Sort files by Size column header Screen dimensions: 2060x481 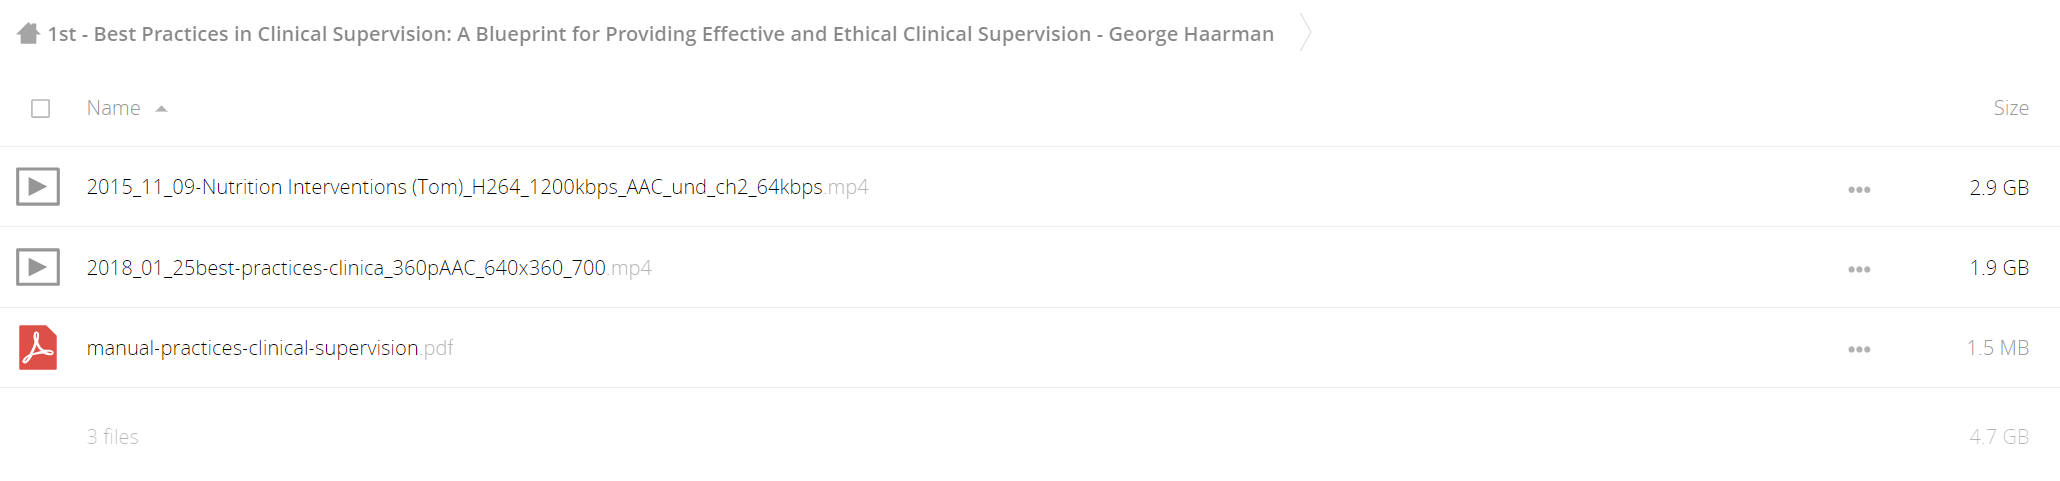[2010, 108]
